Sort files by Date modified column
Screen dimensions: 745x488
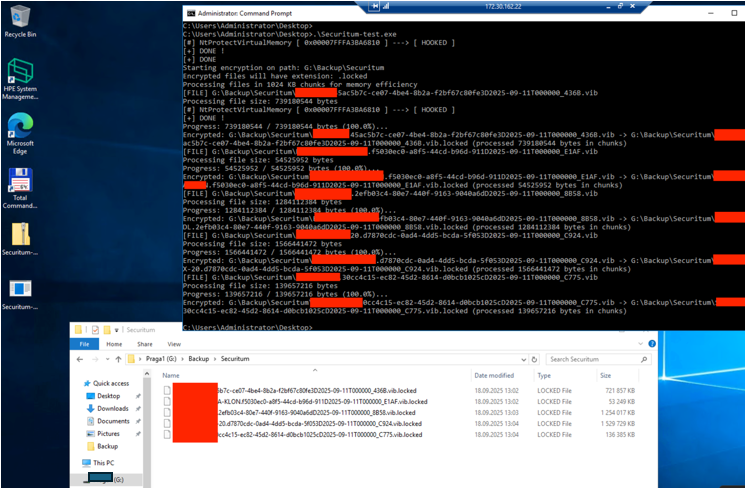495,375
